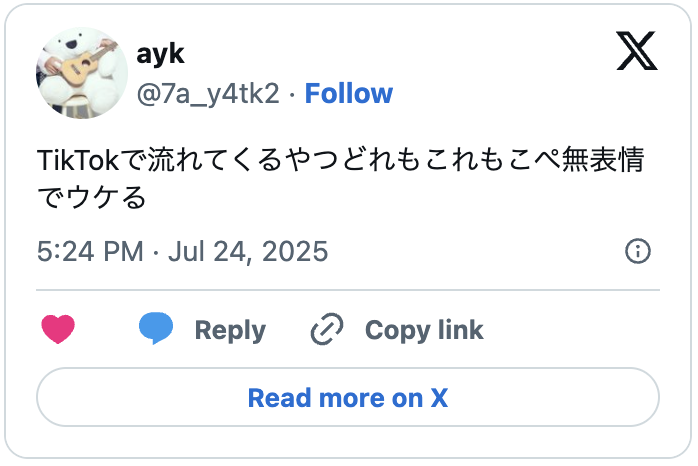Follow the user via the Follow link
Viewport: 698px width, 466px height.
click(348, 94)
